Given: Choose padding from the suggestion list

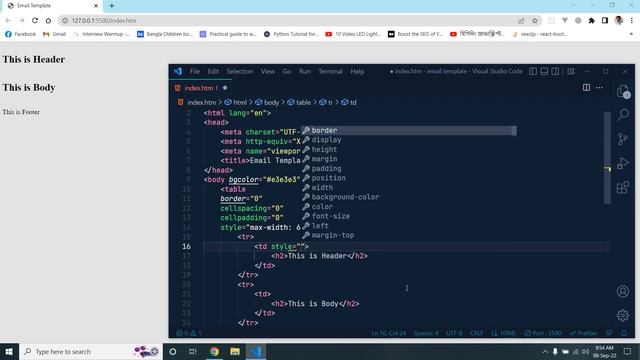Looking at the screenshot, I should pos(409,169).
